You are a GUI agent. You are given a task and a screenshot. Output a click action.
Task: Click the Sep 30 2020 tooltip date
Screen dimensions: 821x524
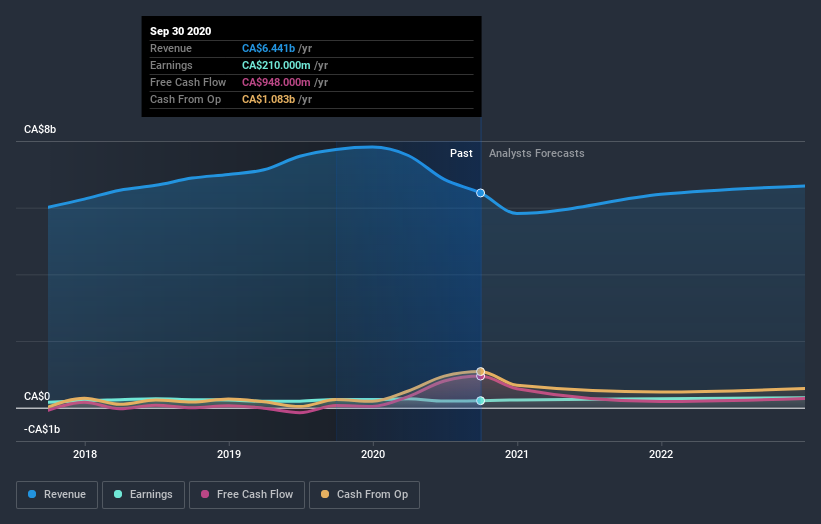[x=181, y=31]
